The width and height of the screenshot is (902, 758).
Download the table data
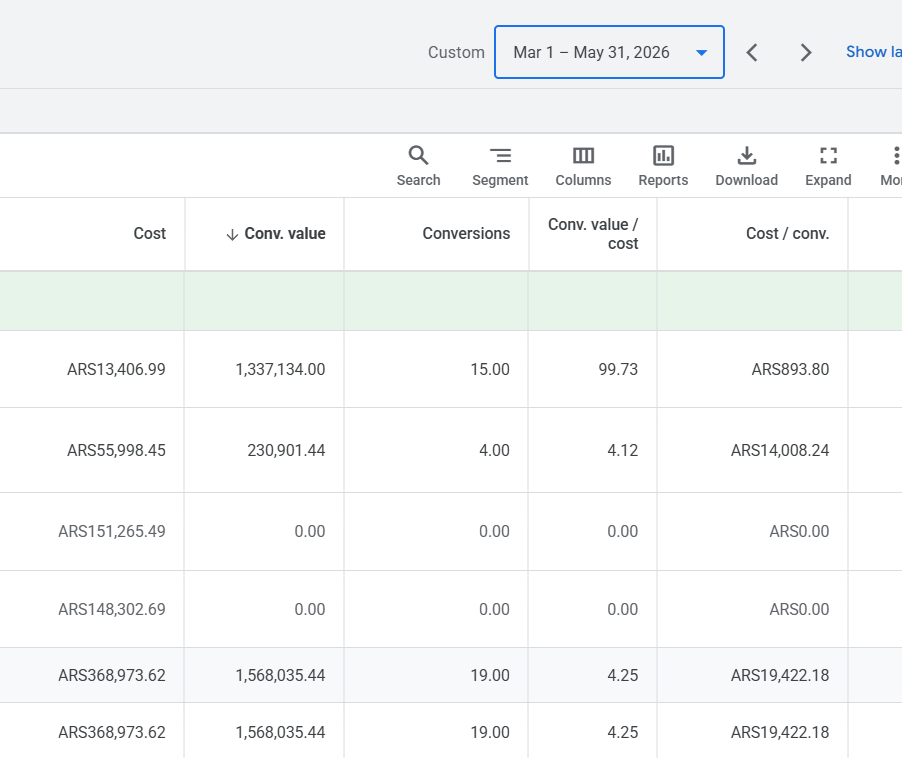(x=746, y=166)
